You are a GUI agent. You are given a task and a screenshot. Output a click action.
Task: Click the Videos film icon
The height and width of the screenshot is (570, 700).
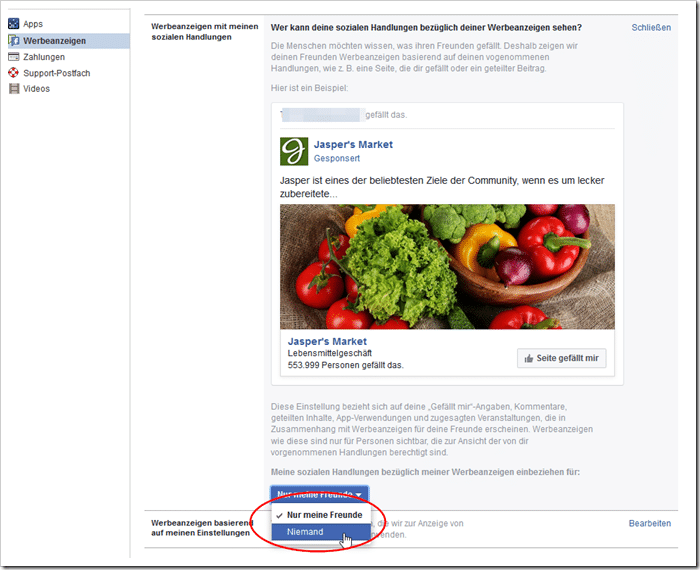click(x=14, y=88)
